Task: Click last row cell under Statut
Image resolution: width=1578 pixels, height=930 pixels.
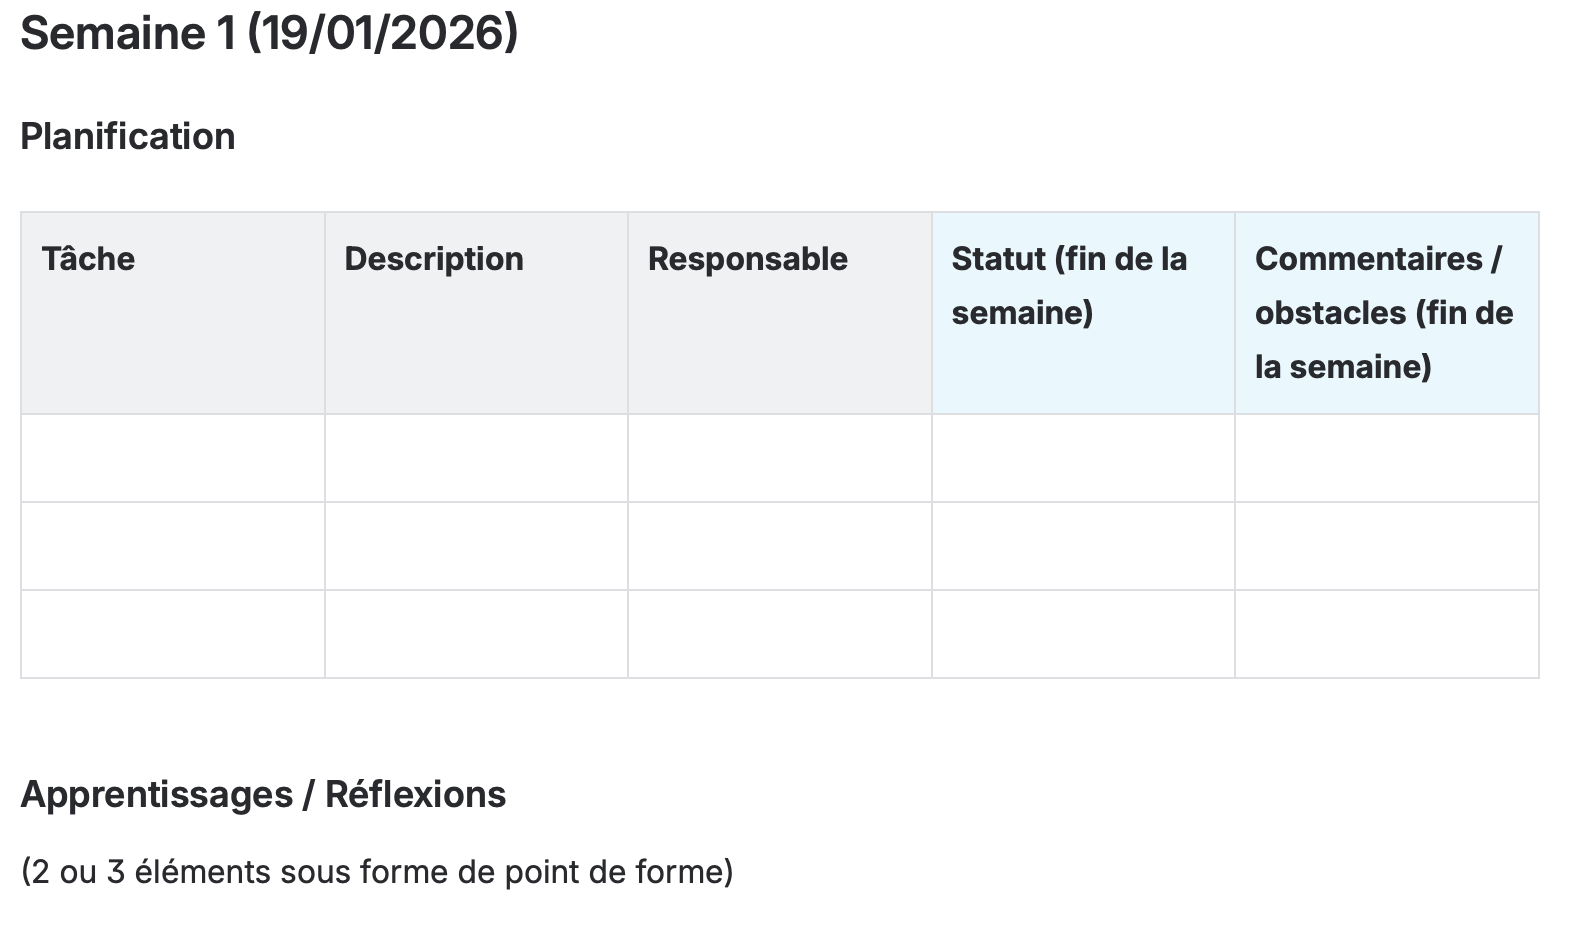Action: (1083, 634)
